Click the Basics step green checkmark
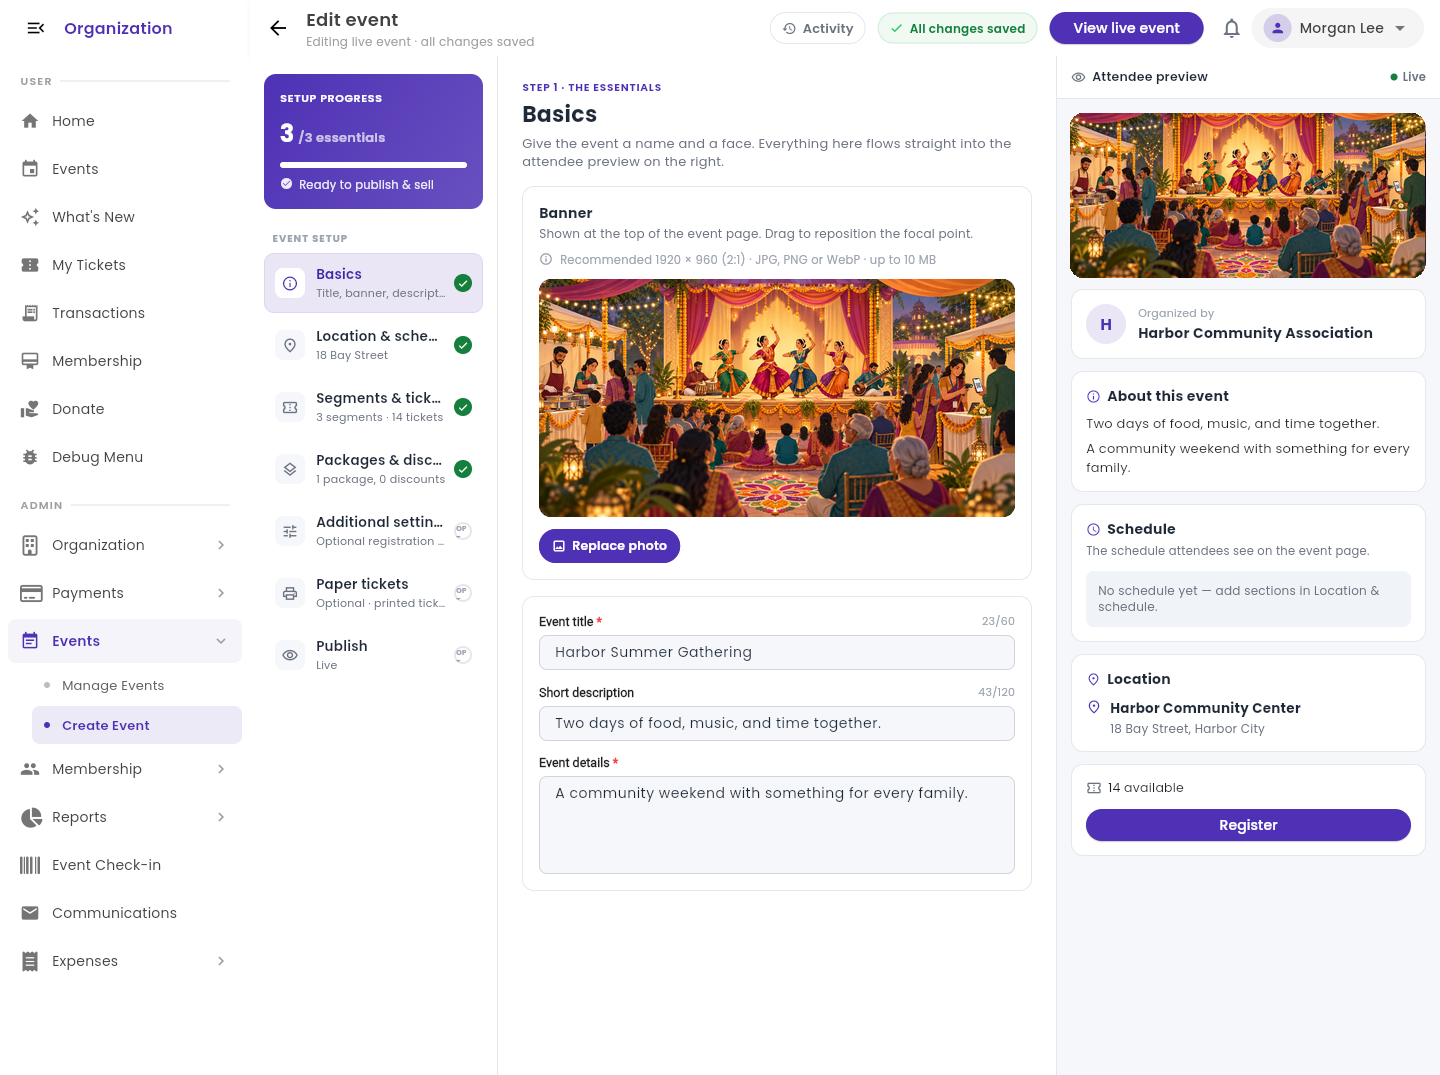This screenshot has height=1075, width=1440. [x=463, y=283]
